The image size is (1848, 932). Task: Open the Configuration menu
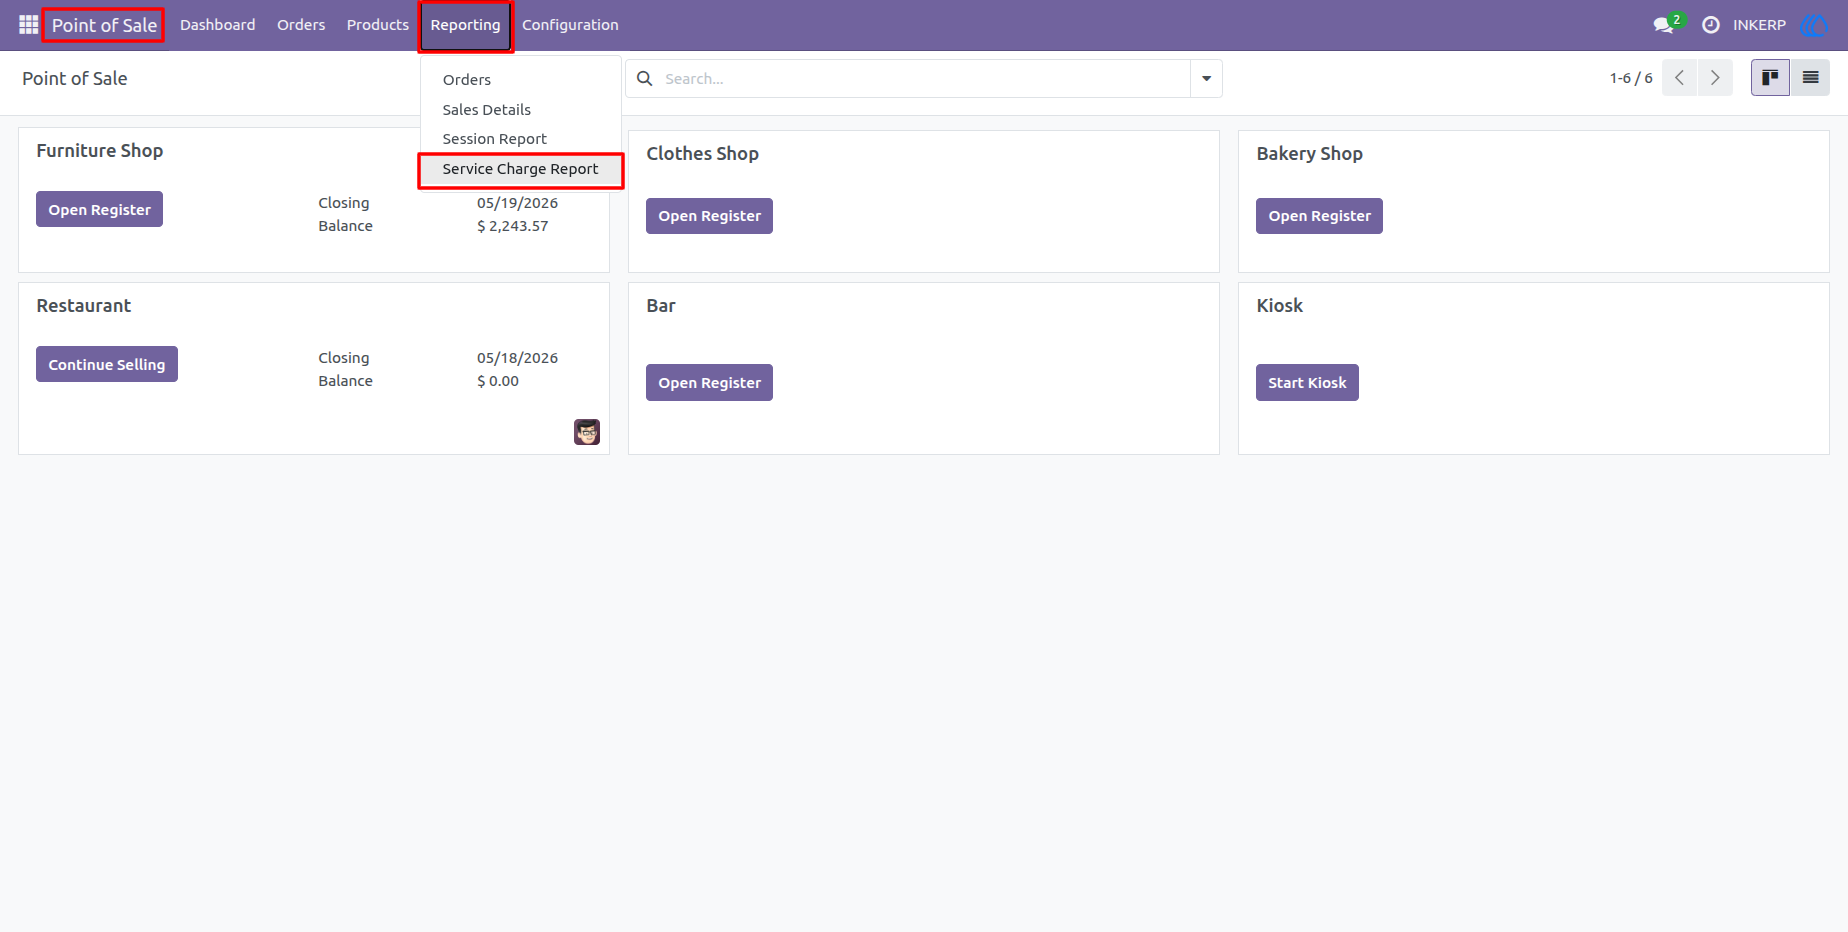(x=570, y=25)
